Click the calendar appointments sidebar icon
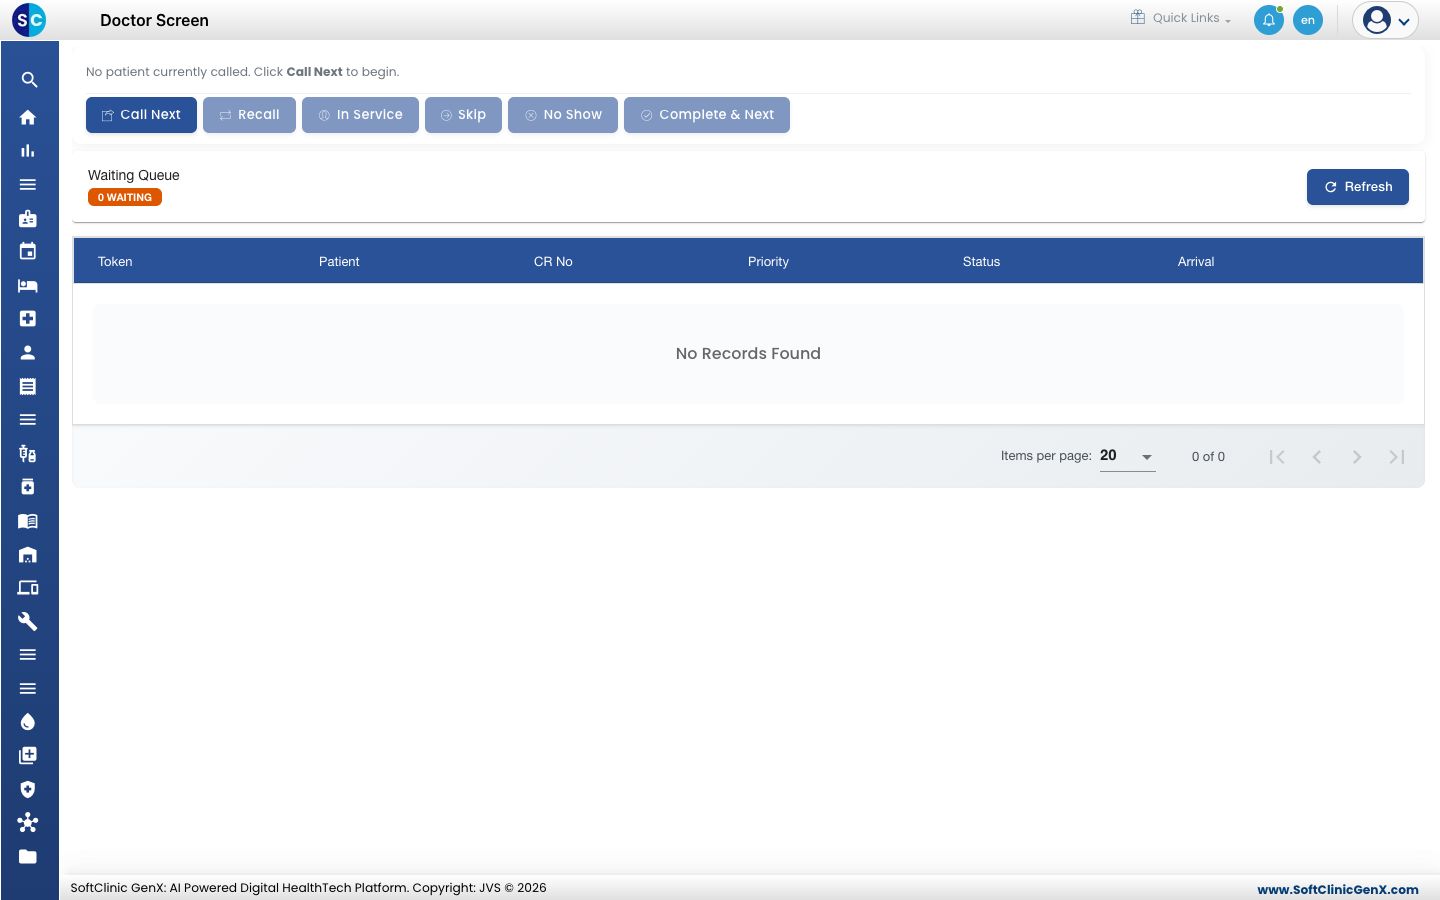 pos(28,251)
